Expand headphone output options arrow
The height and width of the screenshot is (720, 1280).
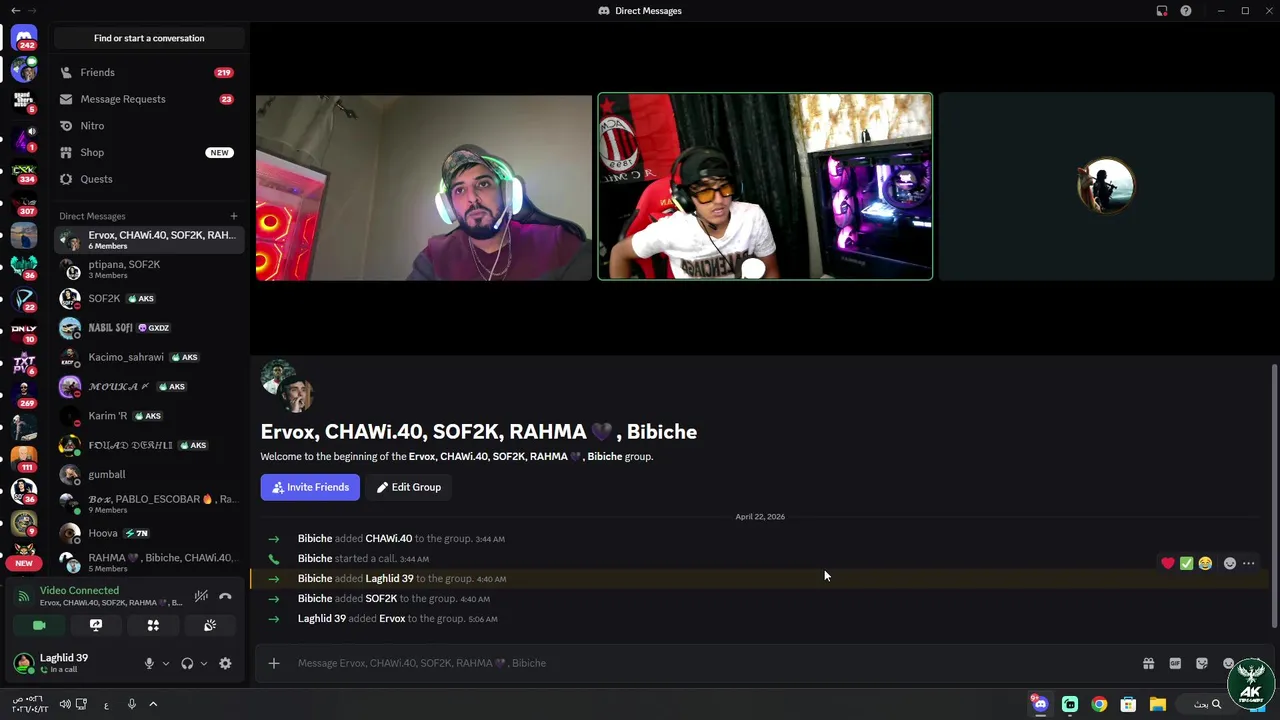[204, 663]
